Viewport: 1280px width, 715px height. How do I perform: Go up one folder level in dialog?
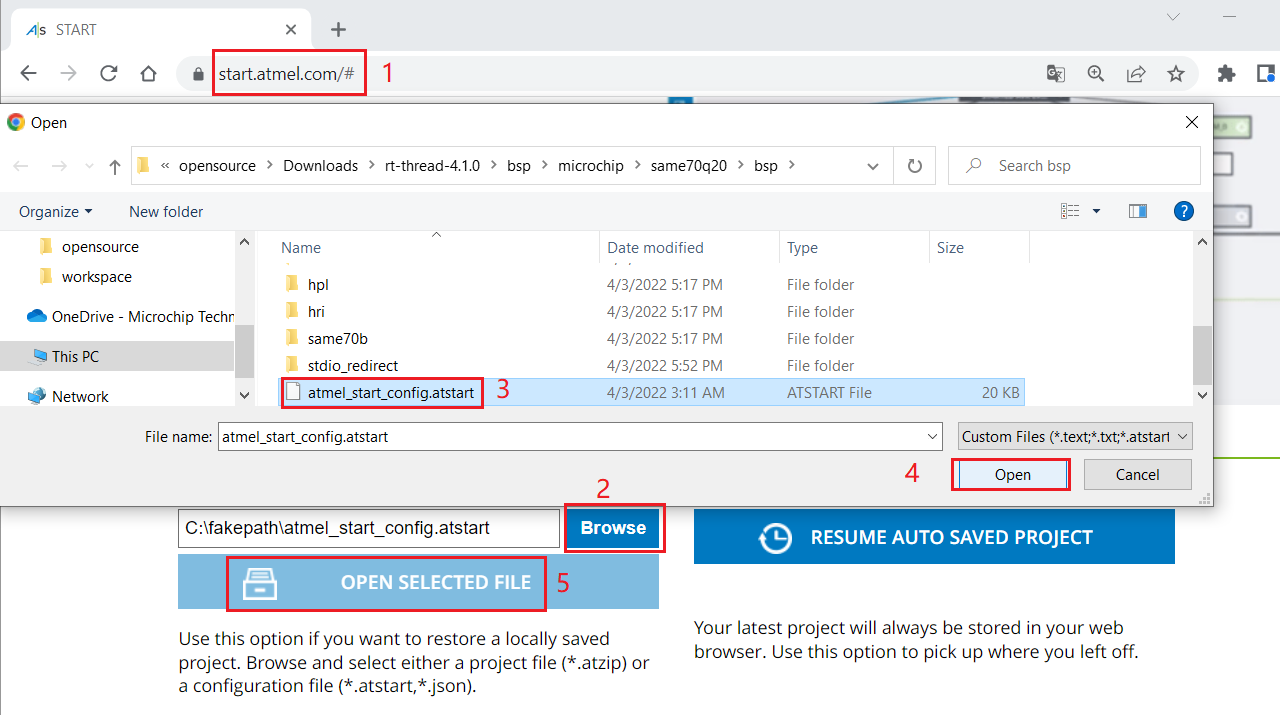pyautogui.click(x=115, y=166)
